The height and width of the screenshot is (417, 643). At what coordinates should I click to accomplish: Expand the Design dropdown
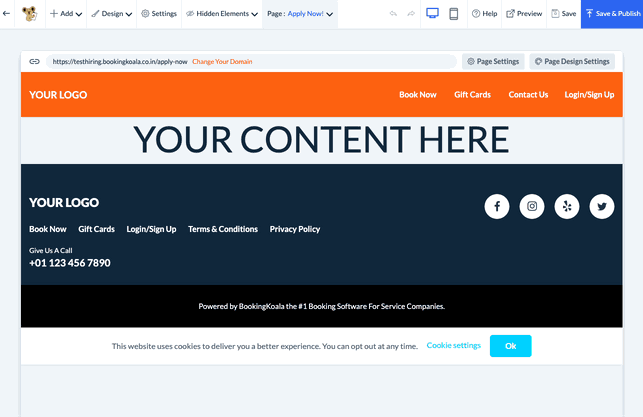point(112,14)
